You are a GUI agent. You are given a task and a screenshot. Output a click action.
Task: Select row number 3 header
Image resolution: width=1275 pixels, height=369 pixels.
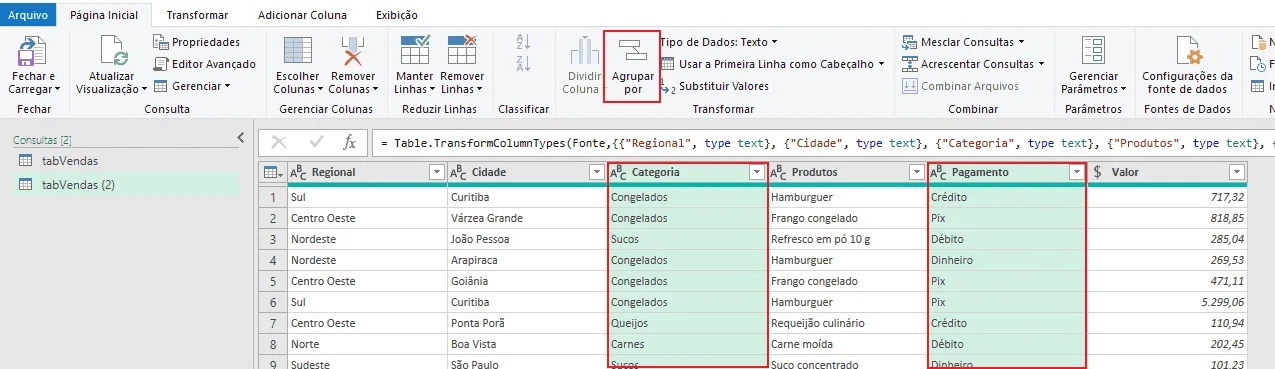click(x=272, y=239)
